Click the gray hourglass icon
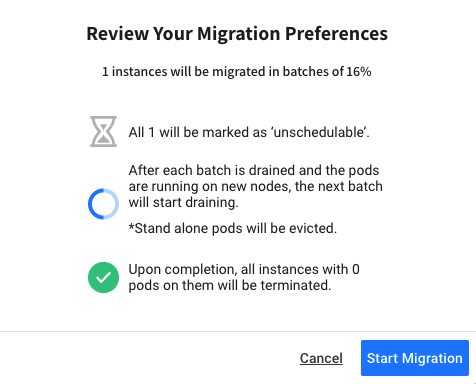This screenshot has width=476, height=384. tap(103, 131)
